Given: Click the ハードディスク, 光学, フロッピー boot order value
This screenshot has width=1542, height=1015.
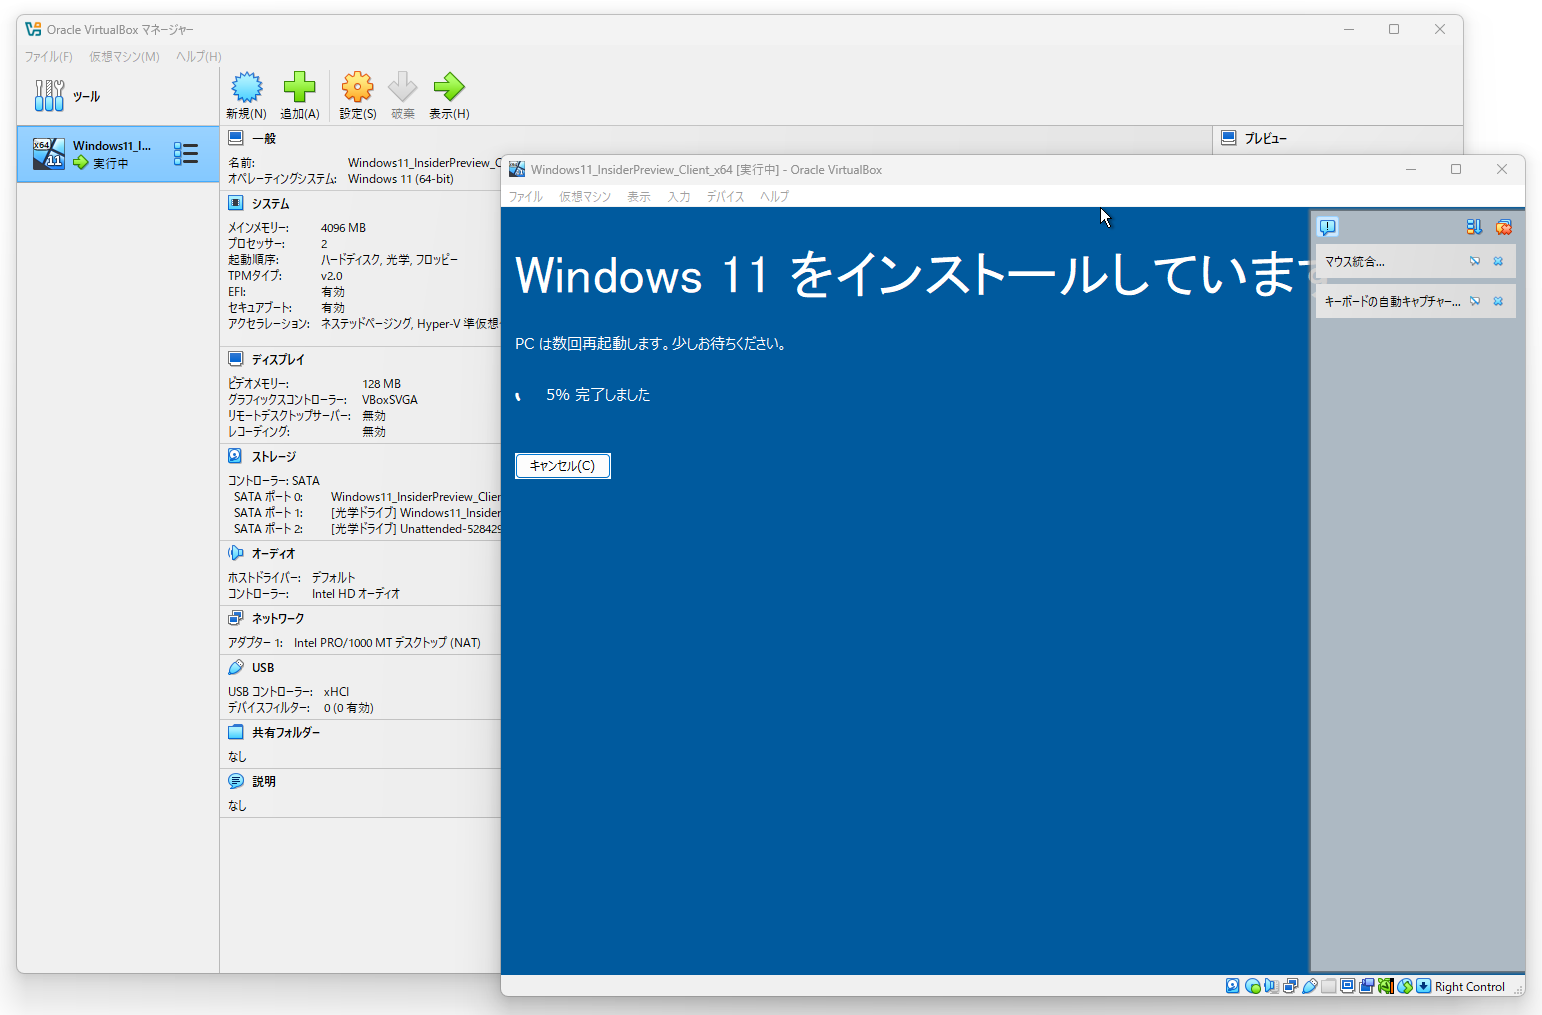Looking at the screenshot, I should [389, 260].
